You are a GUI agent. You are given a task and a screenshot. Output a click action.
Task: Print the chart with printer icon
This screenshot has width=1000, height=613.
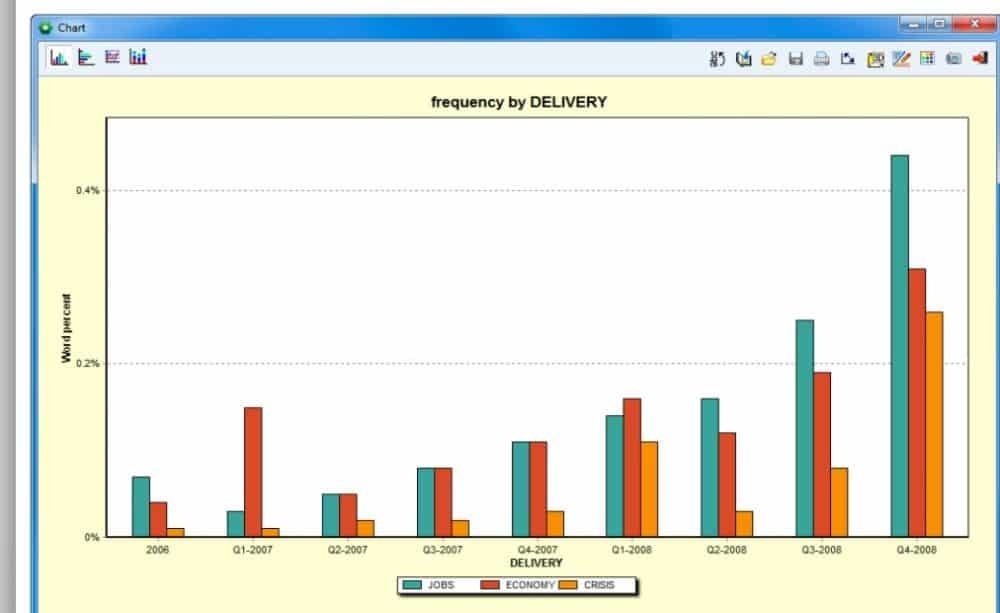tap(822, 60)
